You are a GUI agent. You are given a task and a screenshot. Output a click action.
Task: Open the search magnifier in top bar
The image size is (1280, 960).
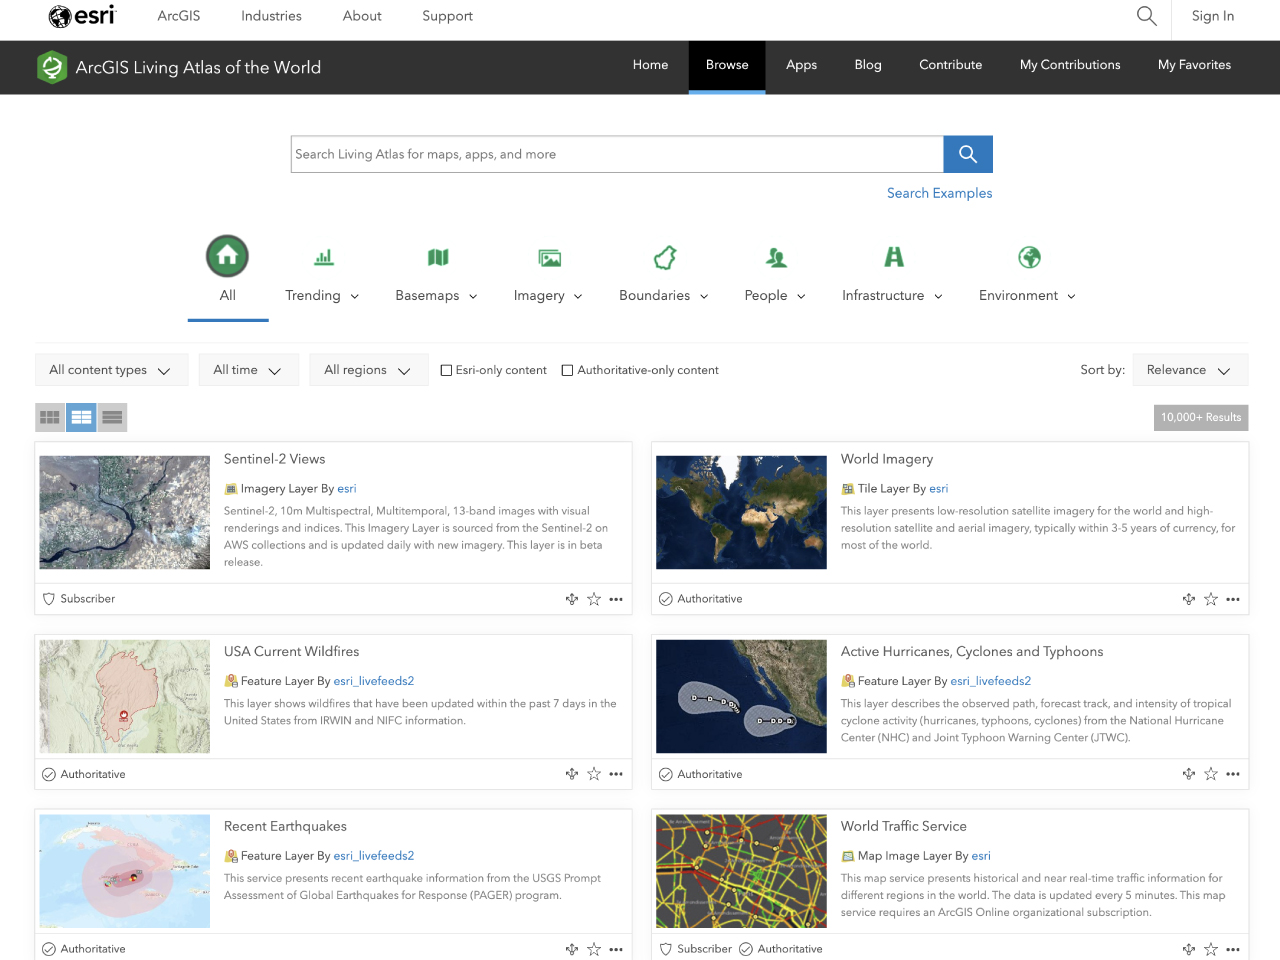point(1147,16)
